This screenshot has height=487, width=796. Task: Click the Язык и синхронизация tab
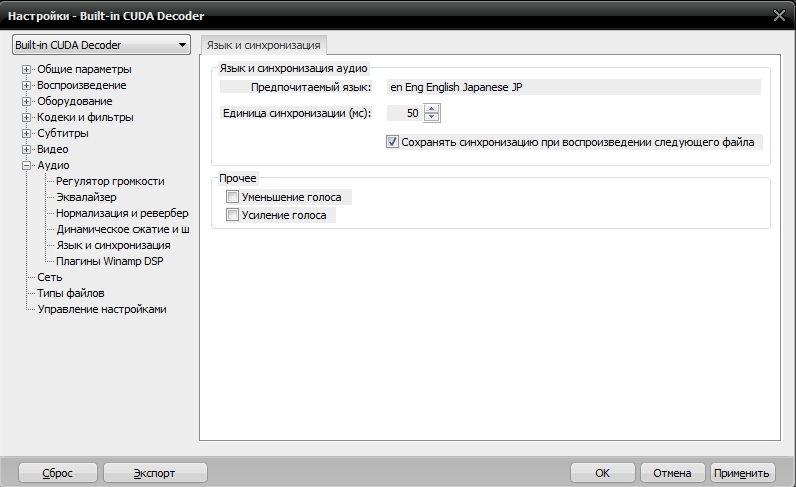pyautogui.click(x=263, y=45)
